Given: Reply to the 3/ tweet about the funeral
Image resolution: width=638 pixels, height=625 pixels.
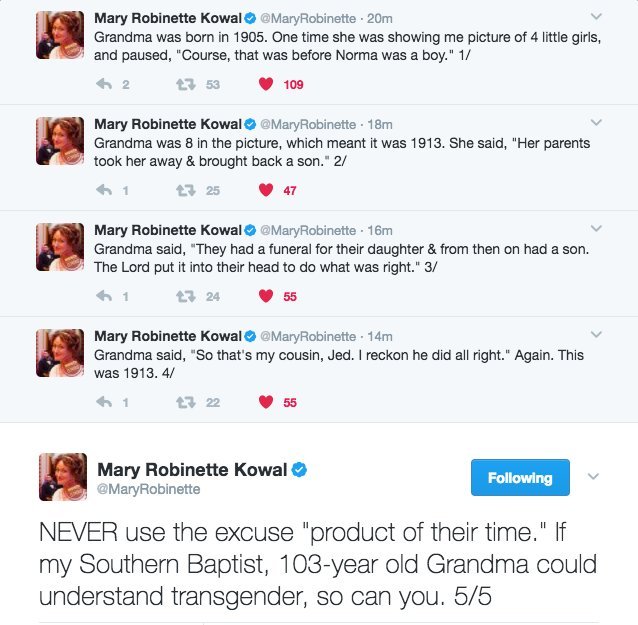Looking at the screenshot, I should pyautogui.click(x=104, y=296).
